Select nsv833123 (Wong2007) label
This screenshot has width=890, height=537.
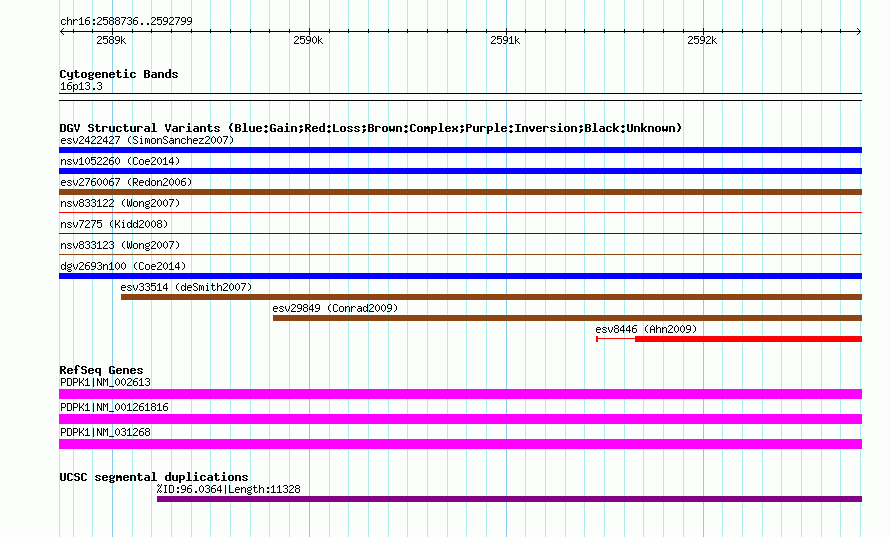[120, 245]
